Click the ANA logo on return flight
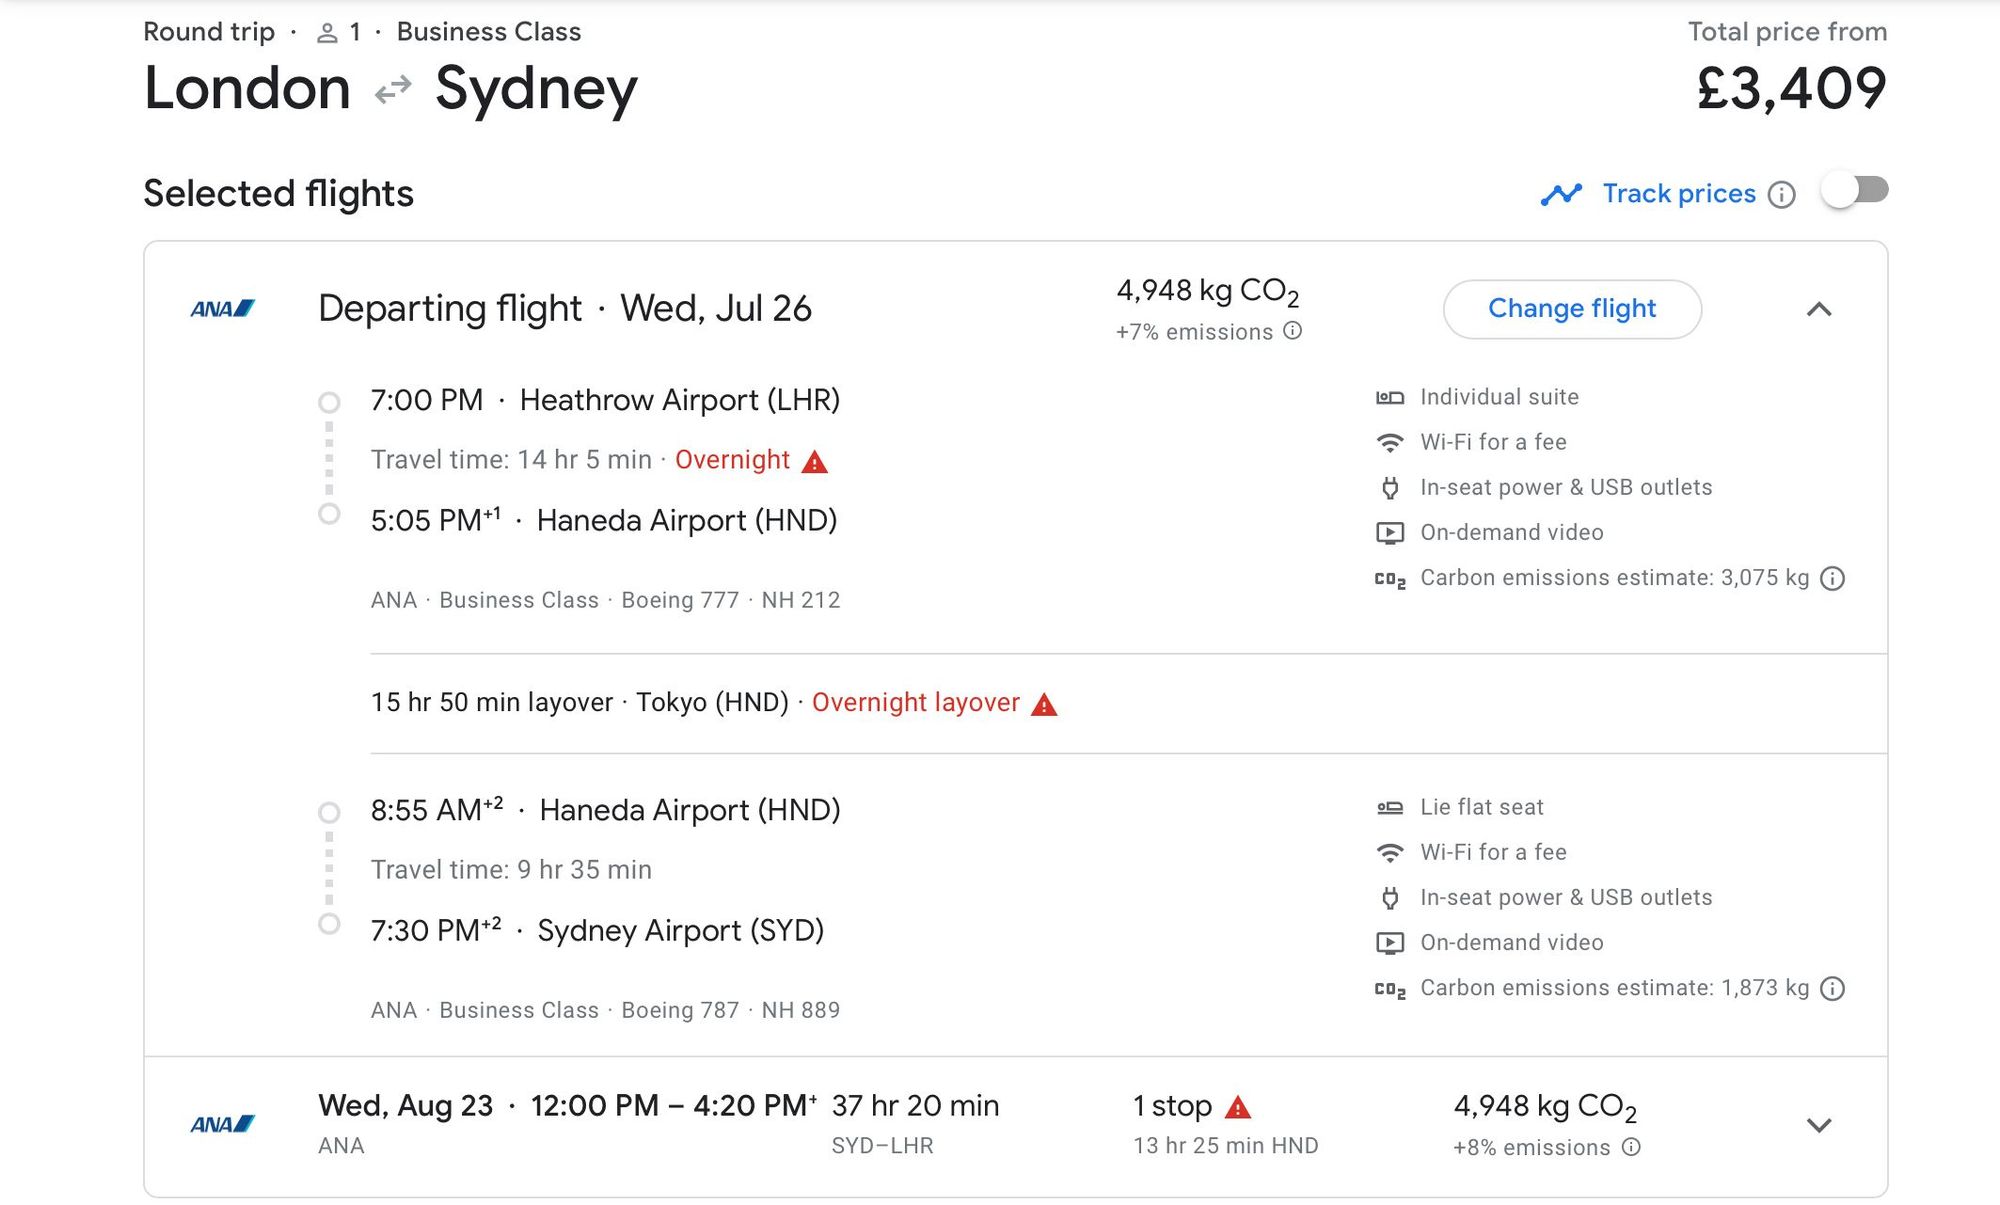Viewport: 2000px width, 1205px height. click(x=223, y=1125)
